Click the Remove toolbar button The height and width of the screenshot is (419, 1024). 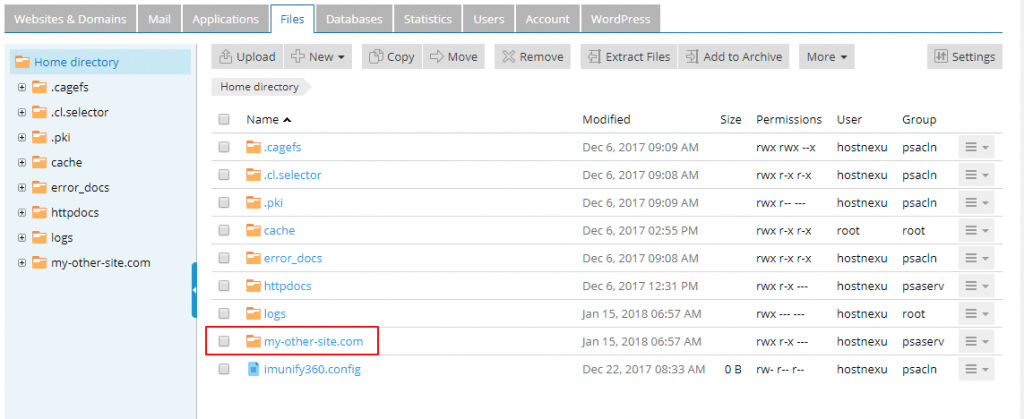tap(532, 57)
